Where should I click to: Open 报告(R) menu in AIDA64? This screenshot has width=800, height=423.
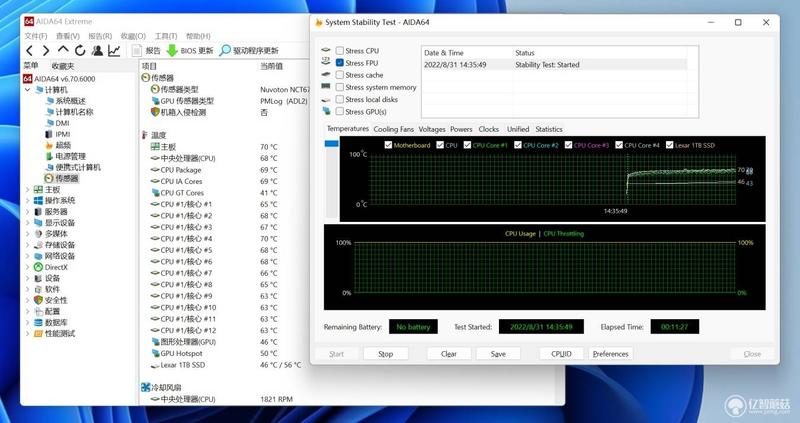[100, 36]
